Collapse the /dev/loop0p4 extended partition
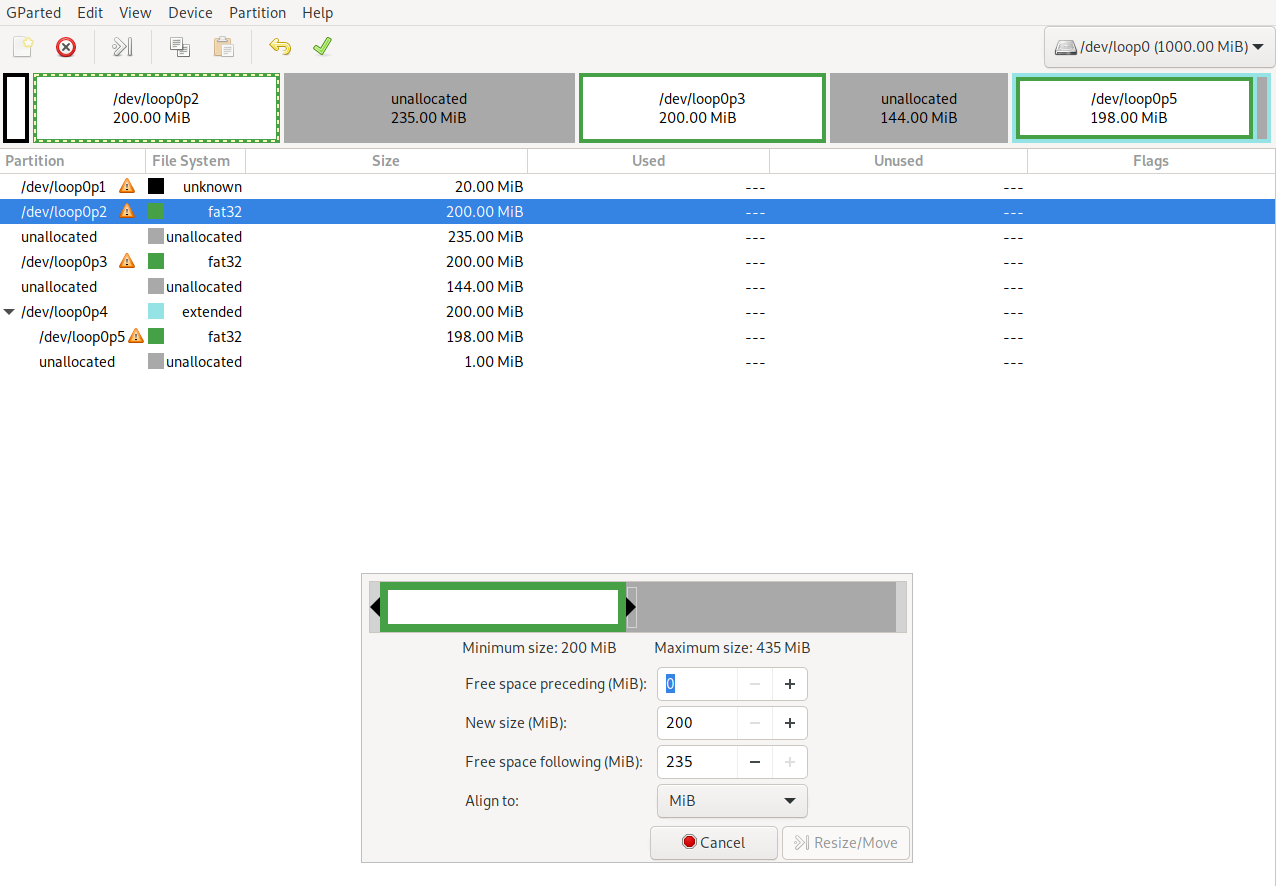This screenshot has width=1276, height=886. [x=10, y=312]
